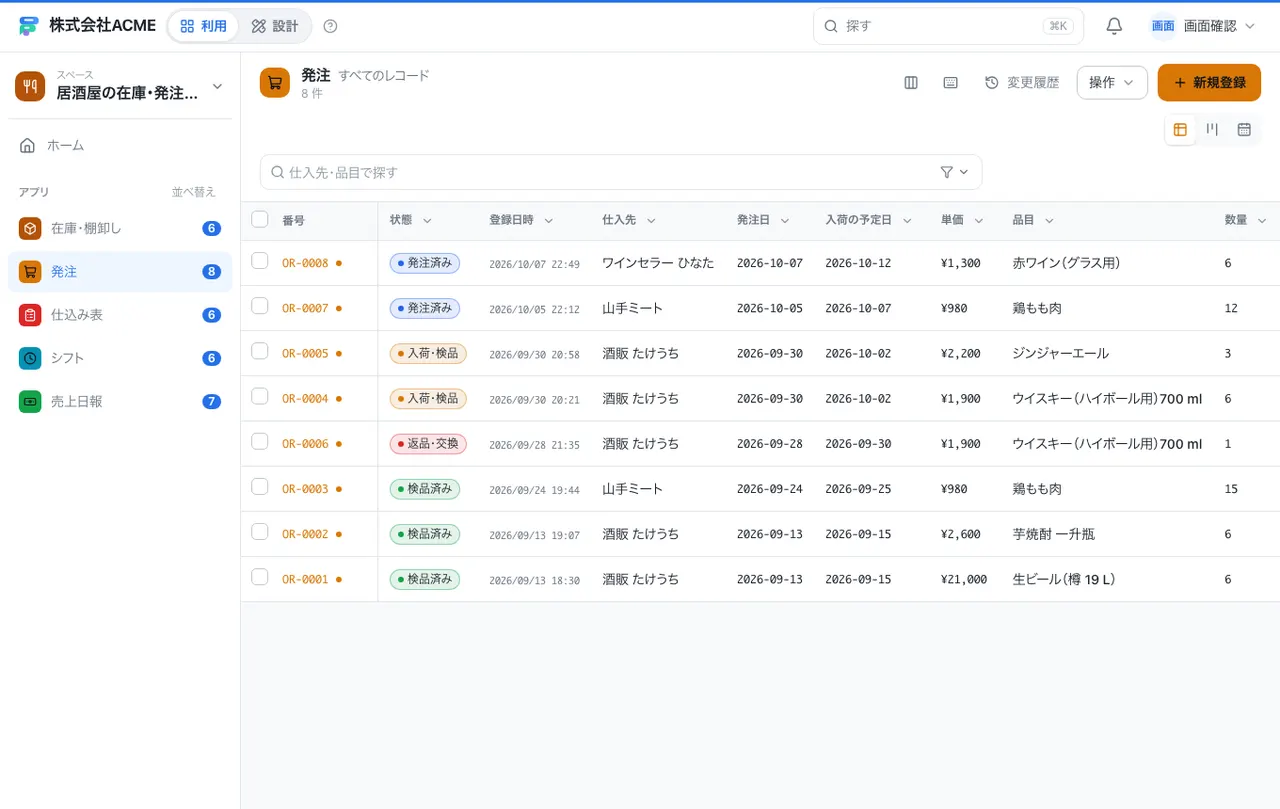
Task: Open 仕込み表 app in sidebar
Action: pos(120,315)
